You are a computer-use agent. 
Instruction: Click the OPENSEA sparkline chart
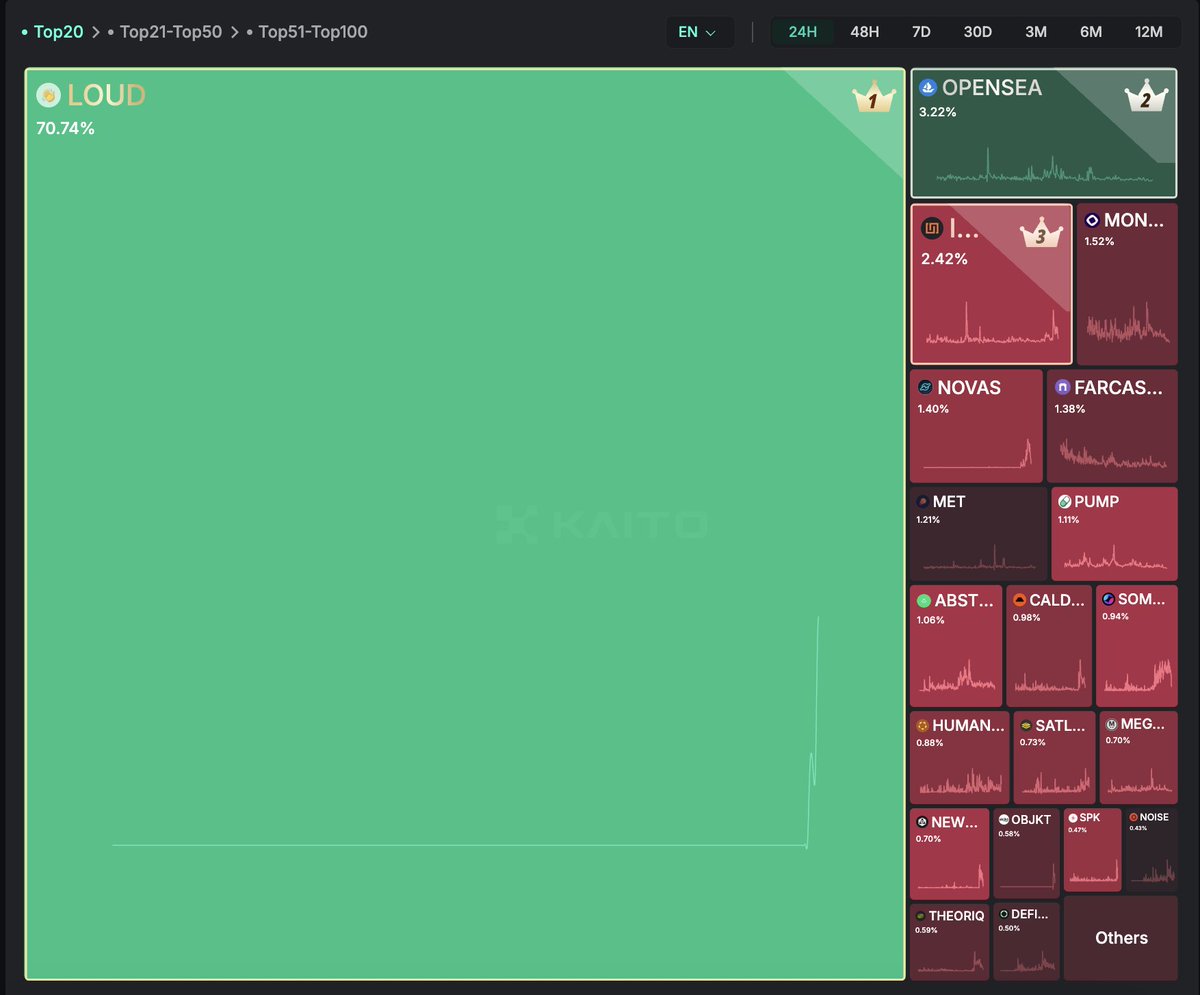[x=1045, y=166]
